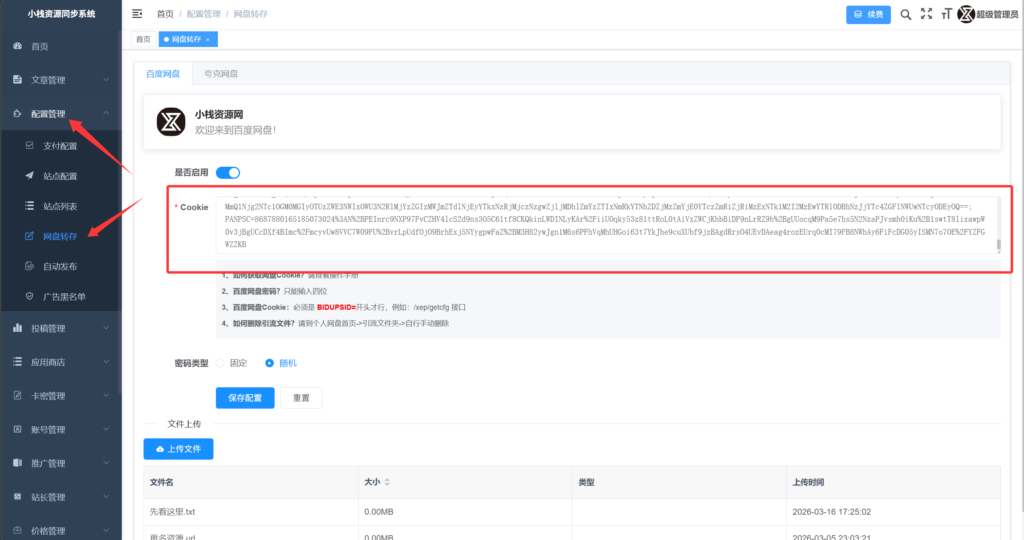Expand the 文章管理 sidebar menu
The width and height of the screenshot is (1024, 540).
pos(60,80)
